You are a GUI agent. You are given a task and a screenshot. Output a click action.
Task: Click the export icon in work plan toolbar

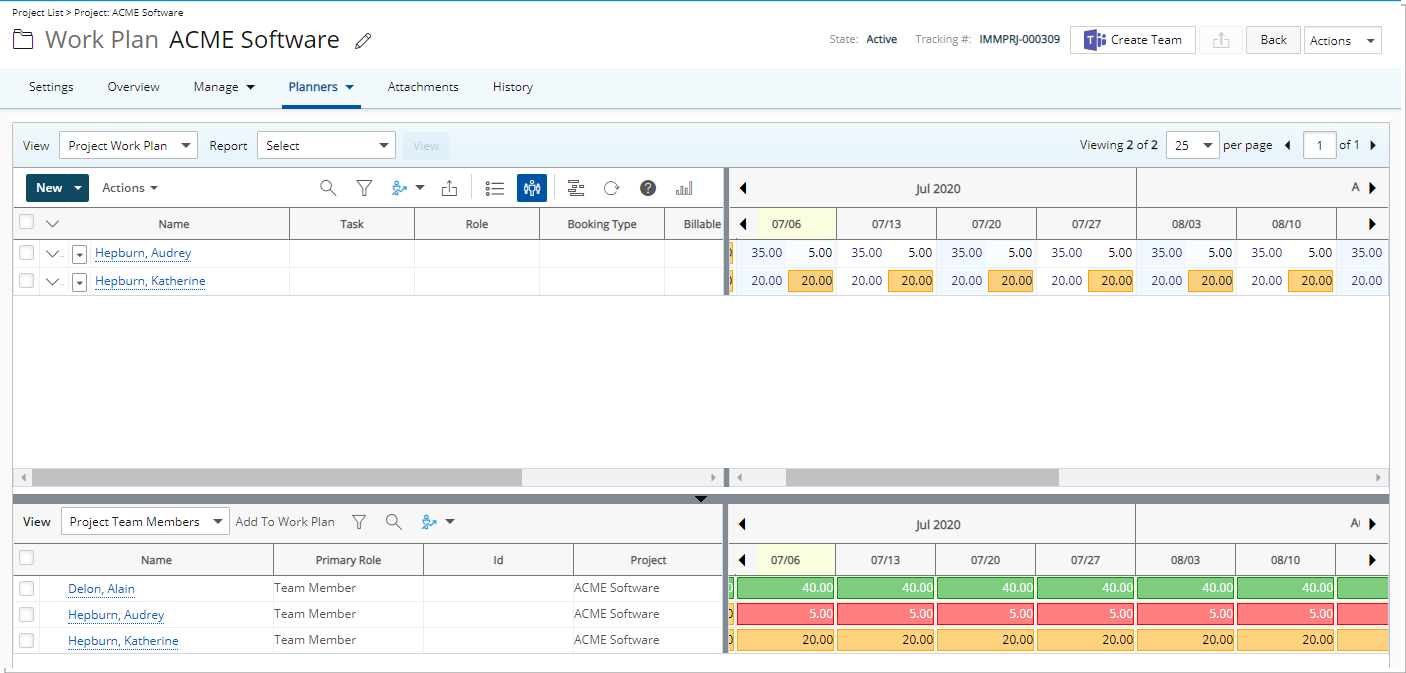[449, 188]
